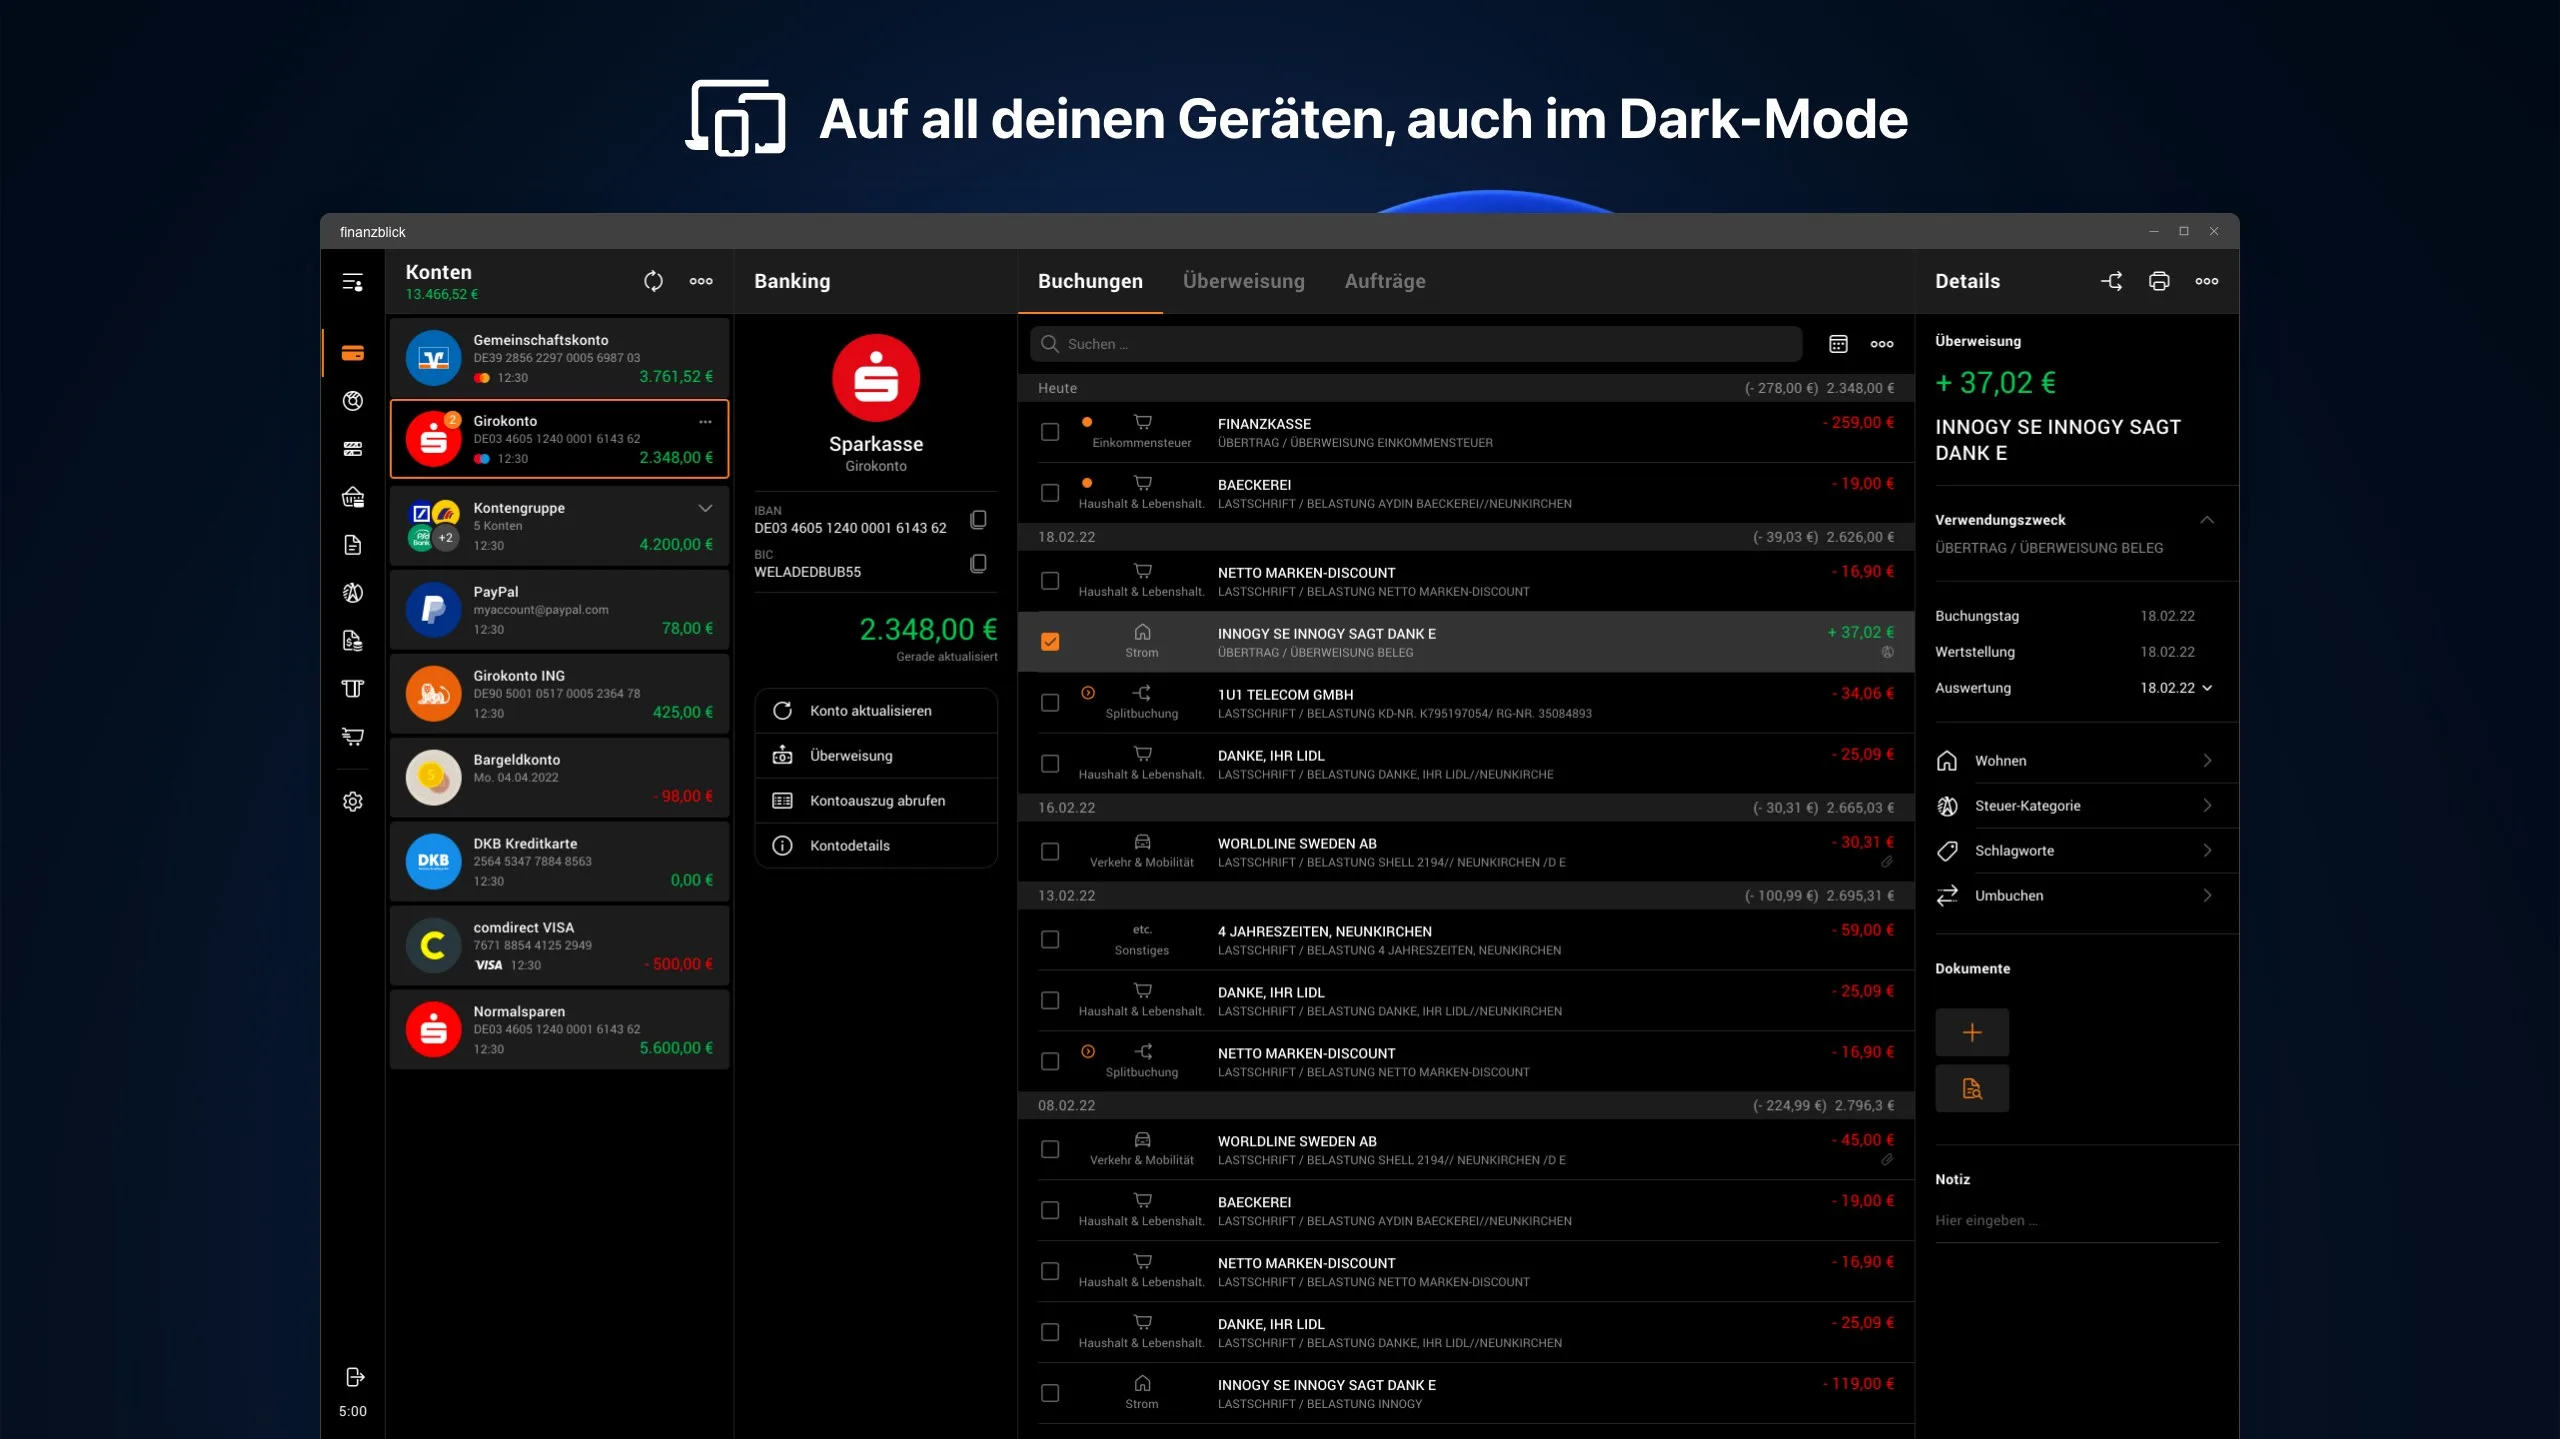Open the tax symbol icon in sidebar
Viewport: 2560px width, 1439px height.
pos(352,593)
